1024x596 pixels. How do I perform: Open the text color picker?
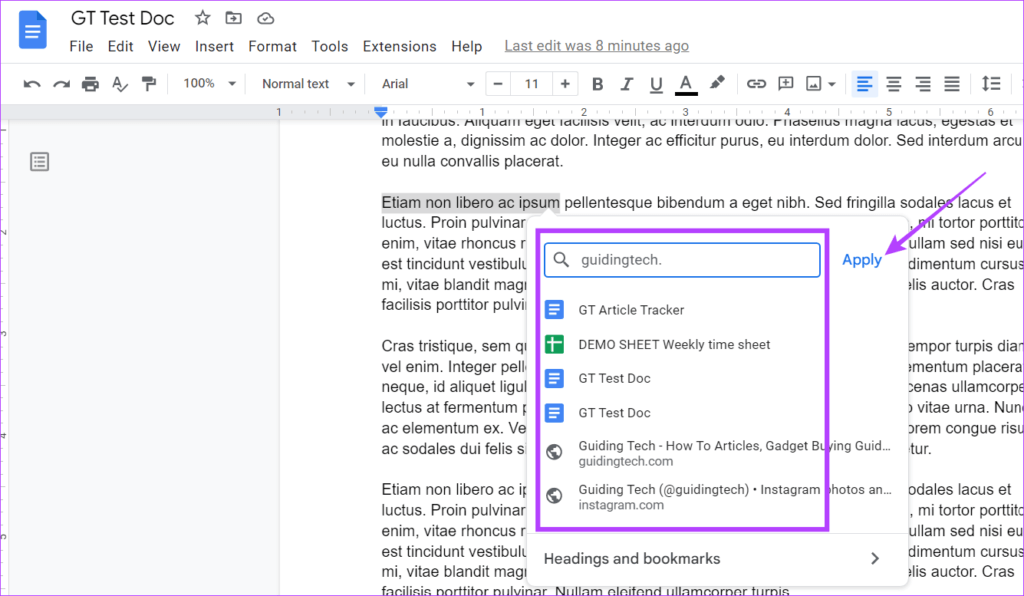tap(685, 84)
